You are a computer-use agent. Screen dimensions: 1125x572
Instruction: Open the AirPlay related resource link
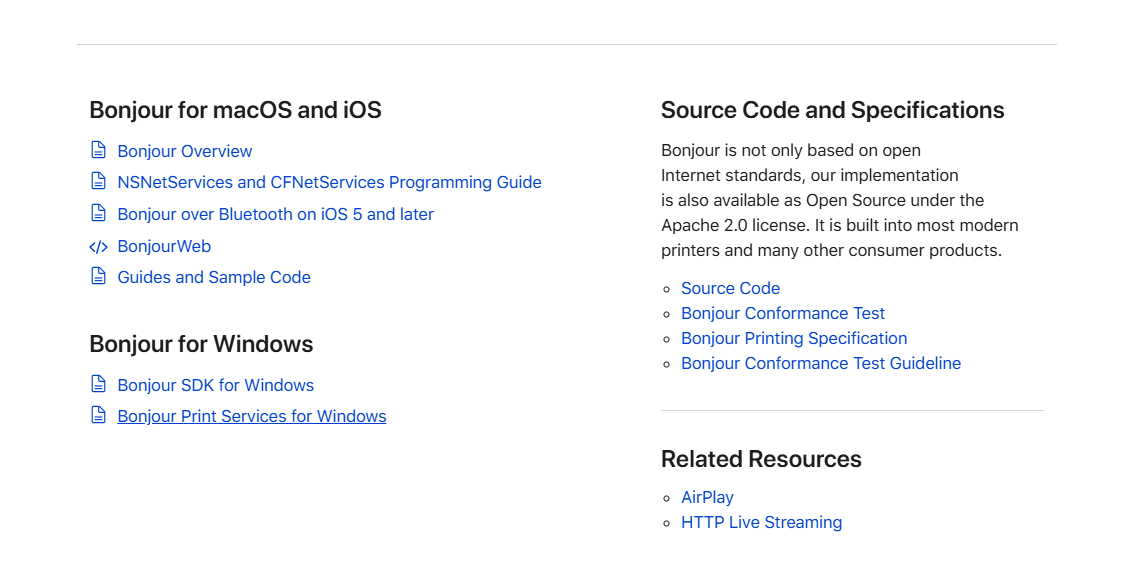tap(707, 497)
